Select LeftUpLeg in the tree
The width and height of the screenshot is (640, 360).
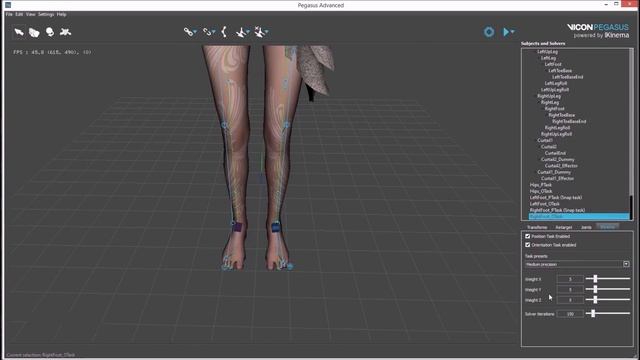(547, 51)
